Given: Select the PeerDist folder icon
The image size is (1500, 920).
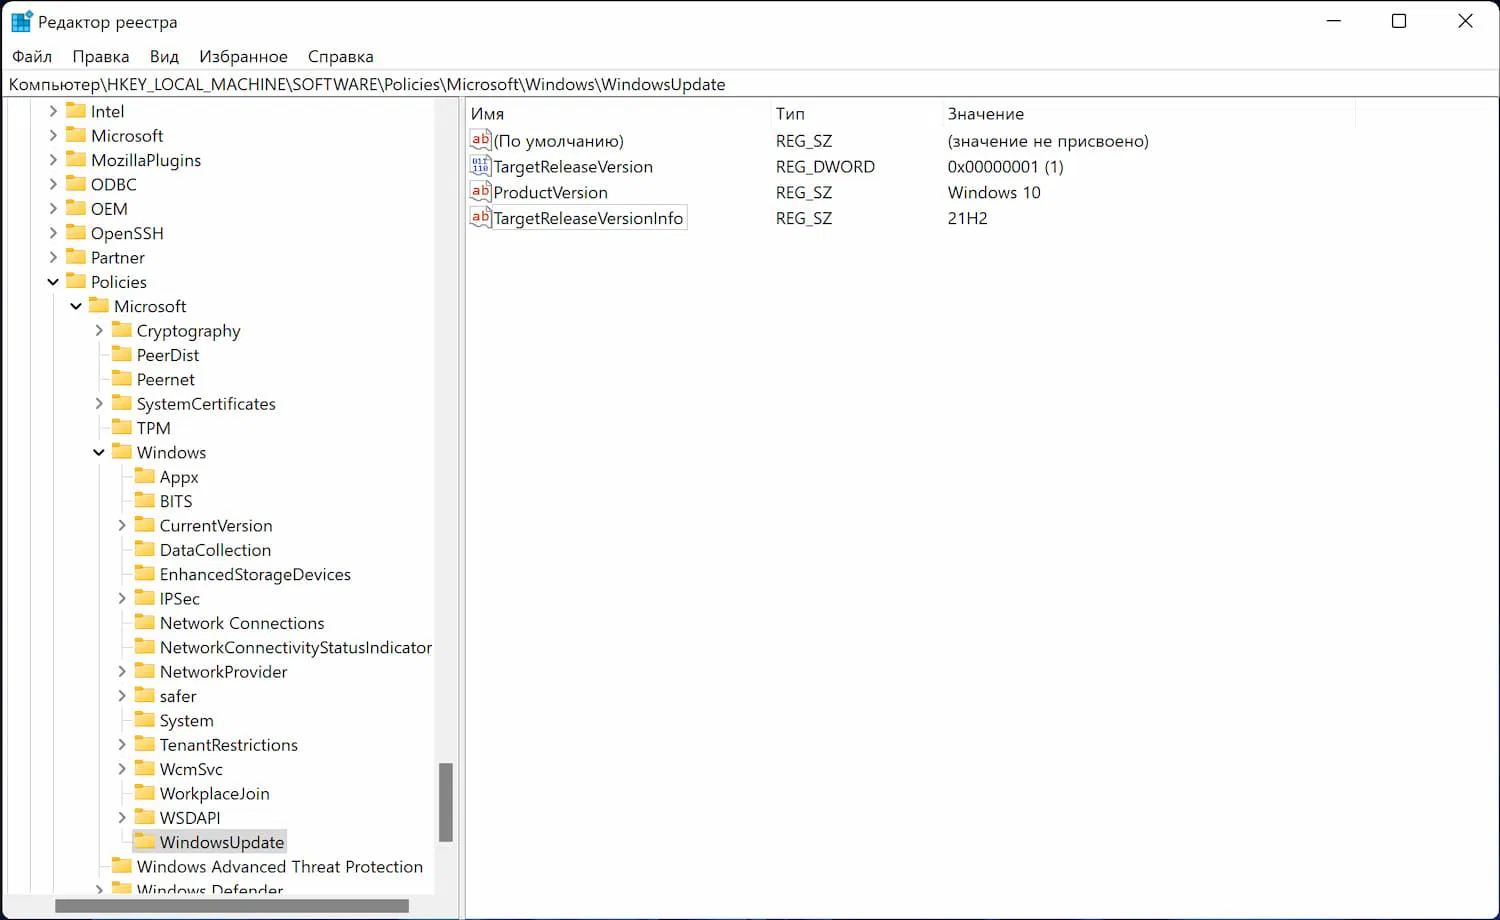Looking at the screenshot, I should coord(122,354).
